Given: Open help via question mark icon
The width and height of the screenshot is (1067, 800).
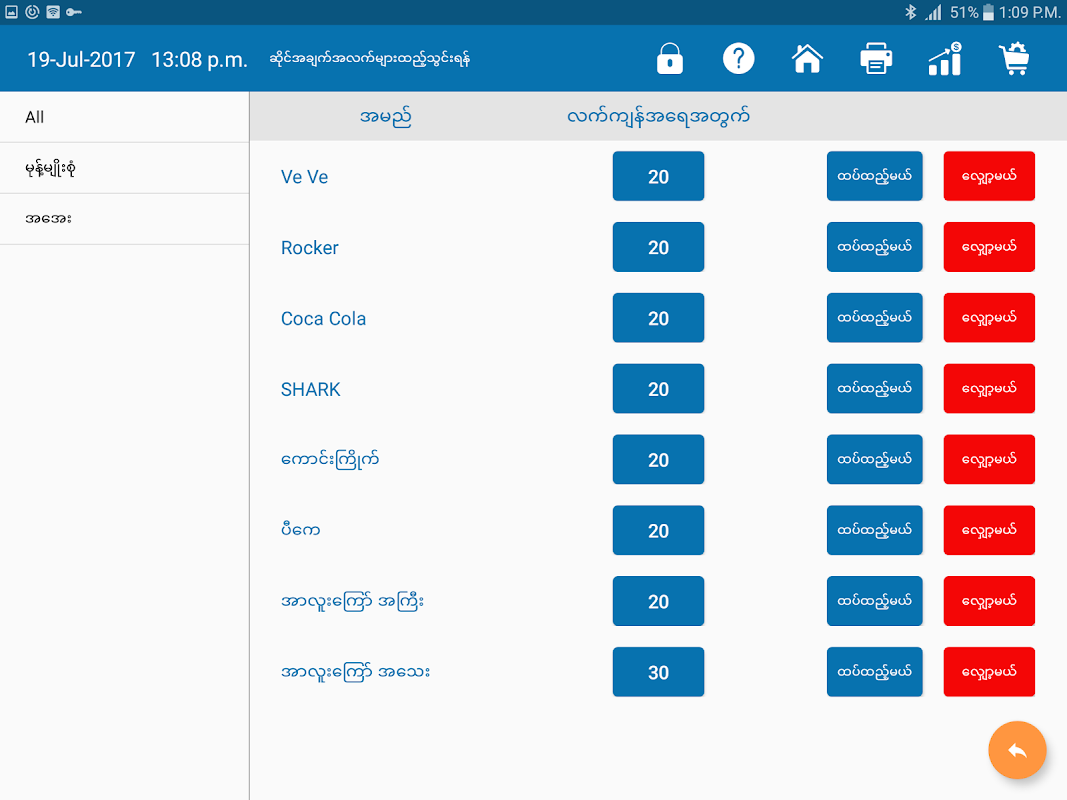Looking at the screenshot, I should coord(738,59).
